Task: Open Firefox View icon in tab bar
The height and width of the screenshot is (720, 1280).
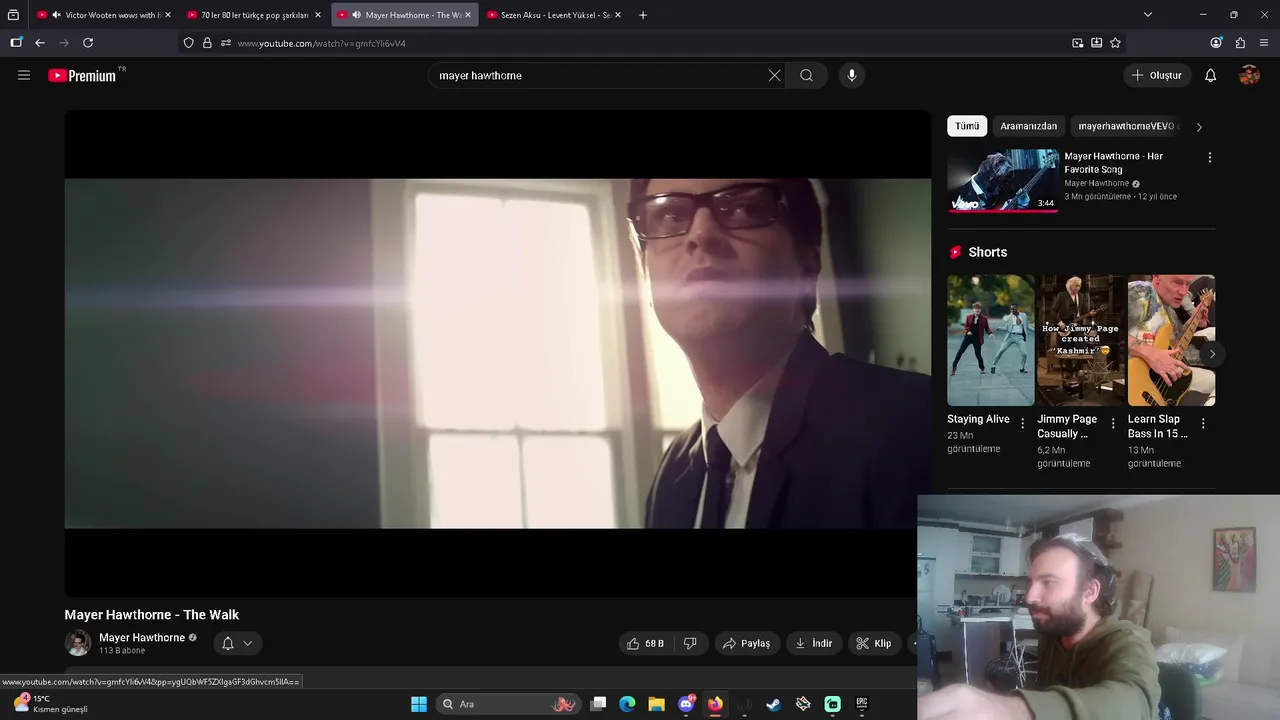Action: [13, 15]
